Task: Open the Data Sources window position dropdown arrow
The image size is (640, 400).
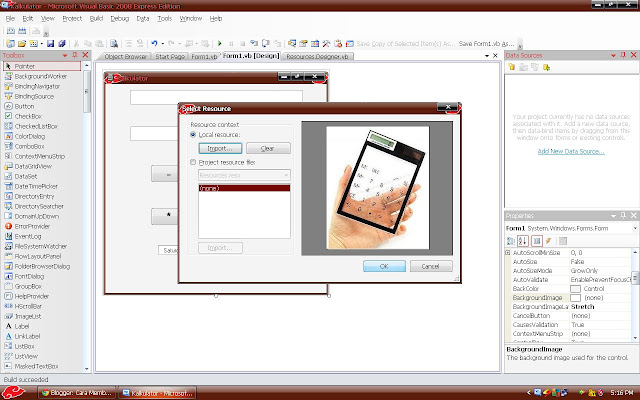Action: click(x=613, y=56)
